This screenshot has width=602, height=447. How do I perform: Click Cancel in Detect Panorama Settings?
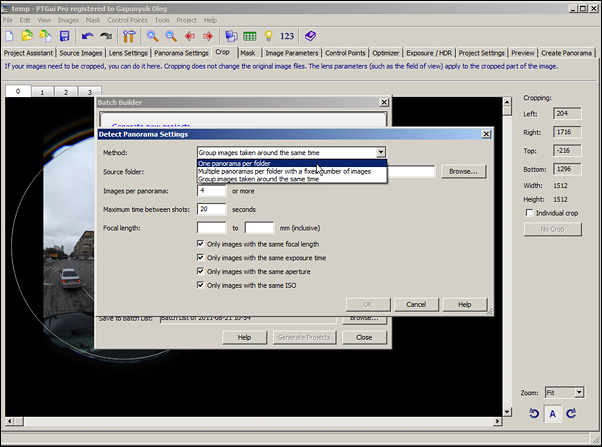416,305
